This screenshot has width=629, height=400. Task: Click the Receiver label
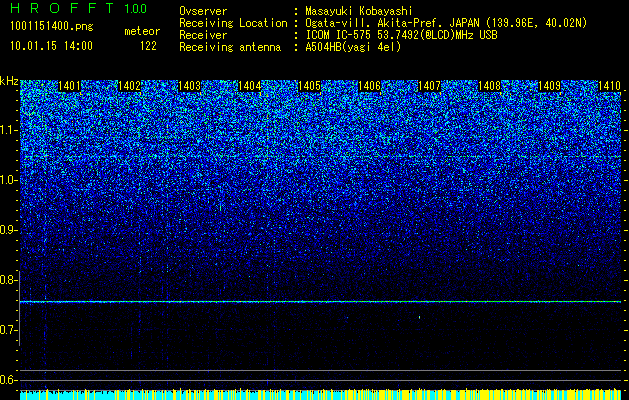click(x=203, y=35)
